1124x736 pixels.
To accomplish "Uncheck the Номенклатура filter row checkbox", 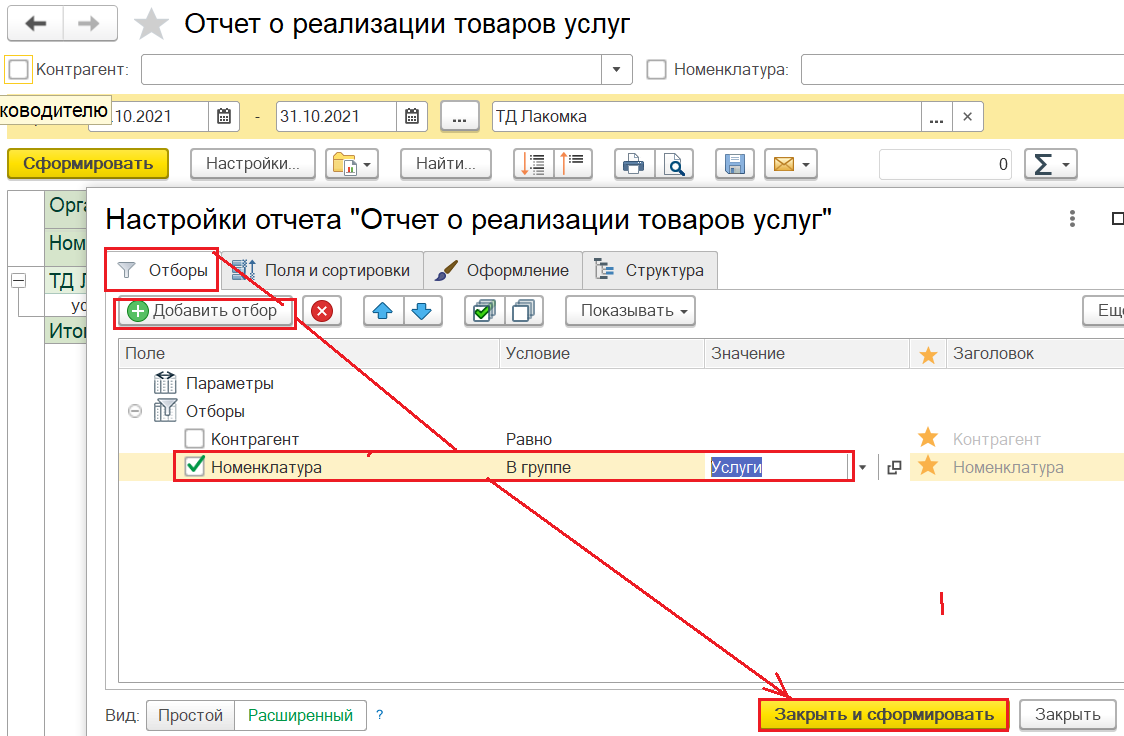I will 195,466.
